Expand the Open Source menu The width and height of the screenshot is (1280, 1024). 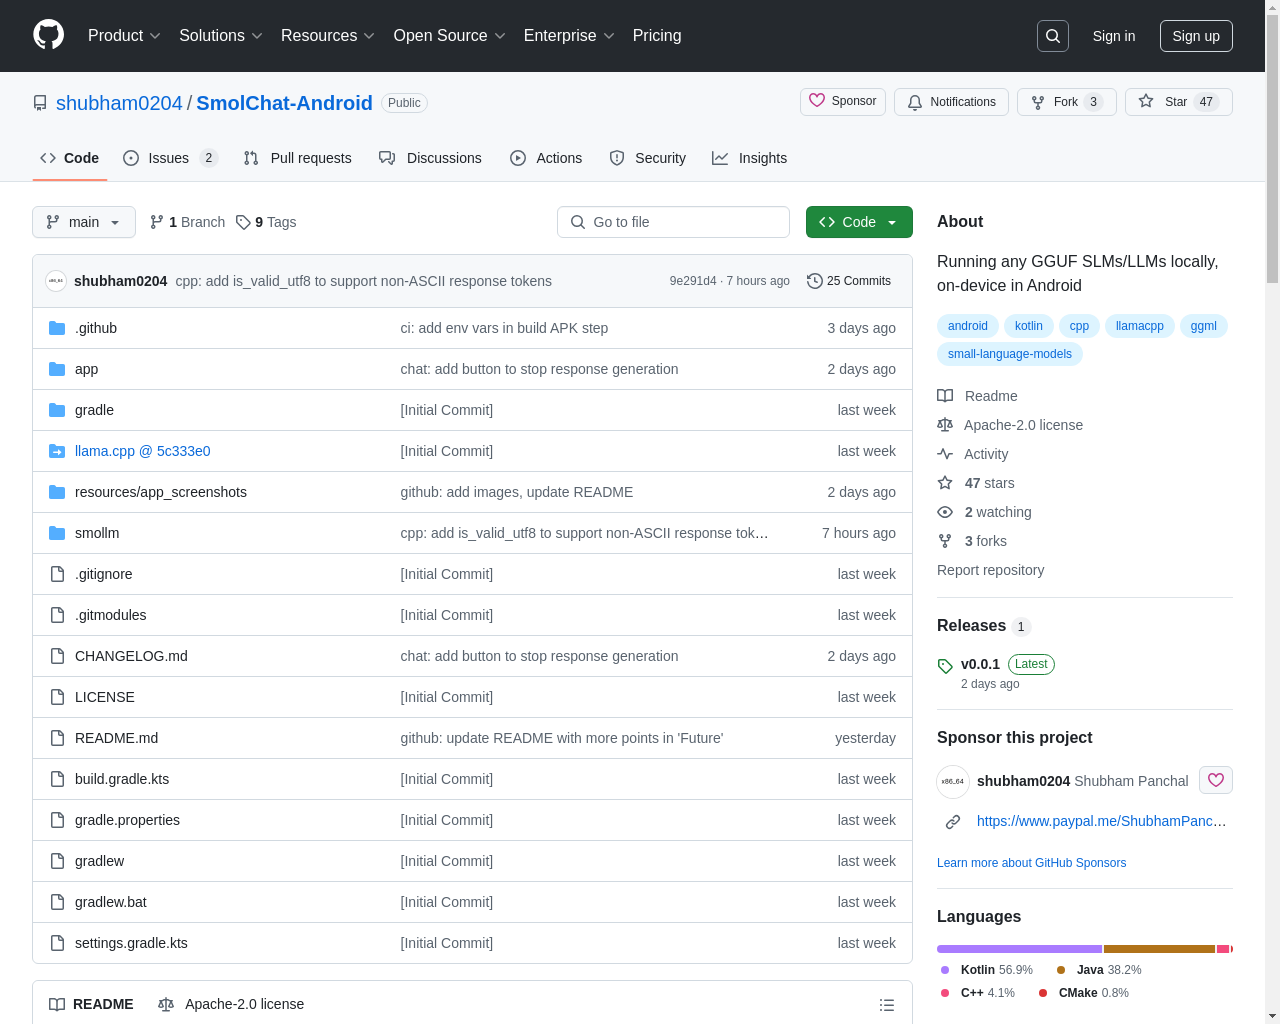point(450,36)
